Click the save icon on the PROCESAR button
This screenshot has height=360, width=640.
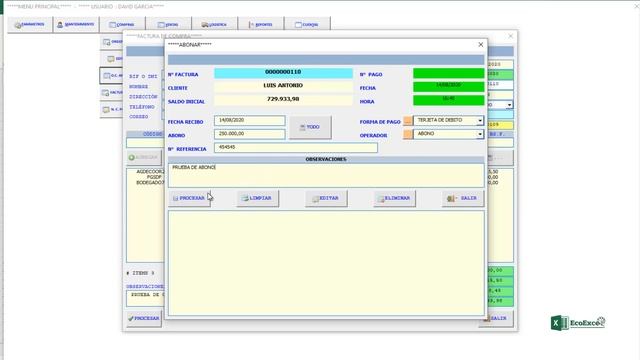tap(176, 198)
